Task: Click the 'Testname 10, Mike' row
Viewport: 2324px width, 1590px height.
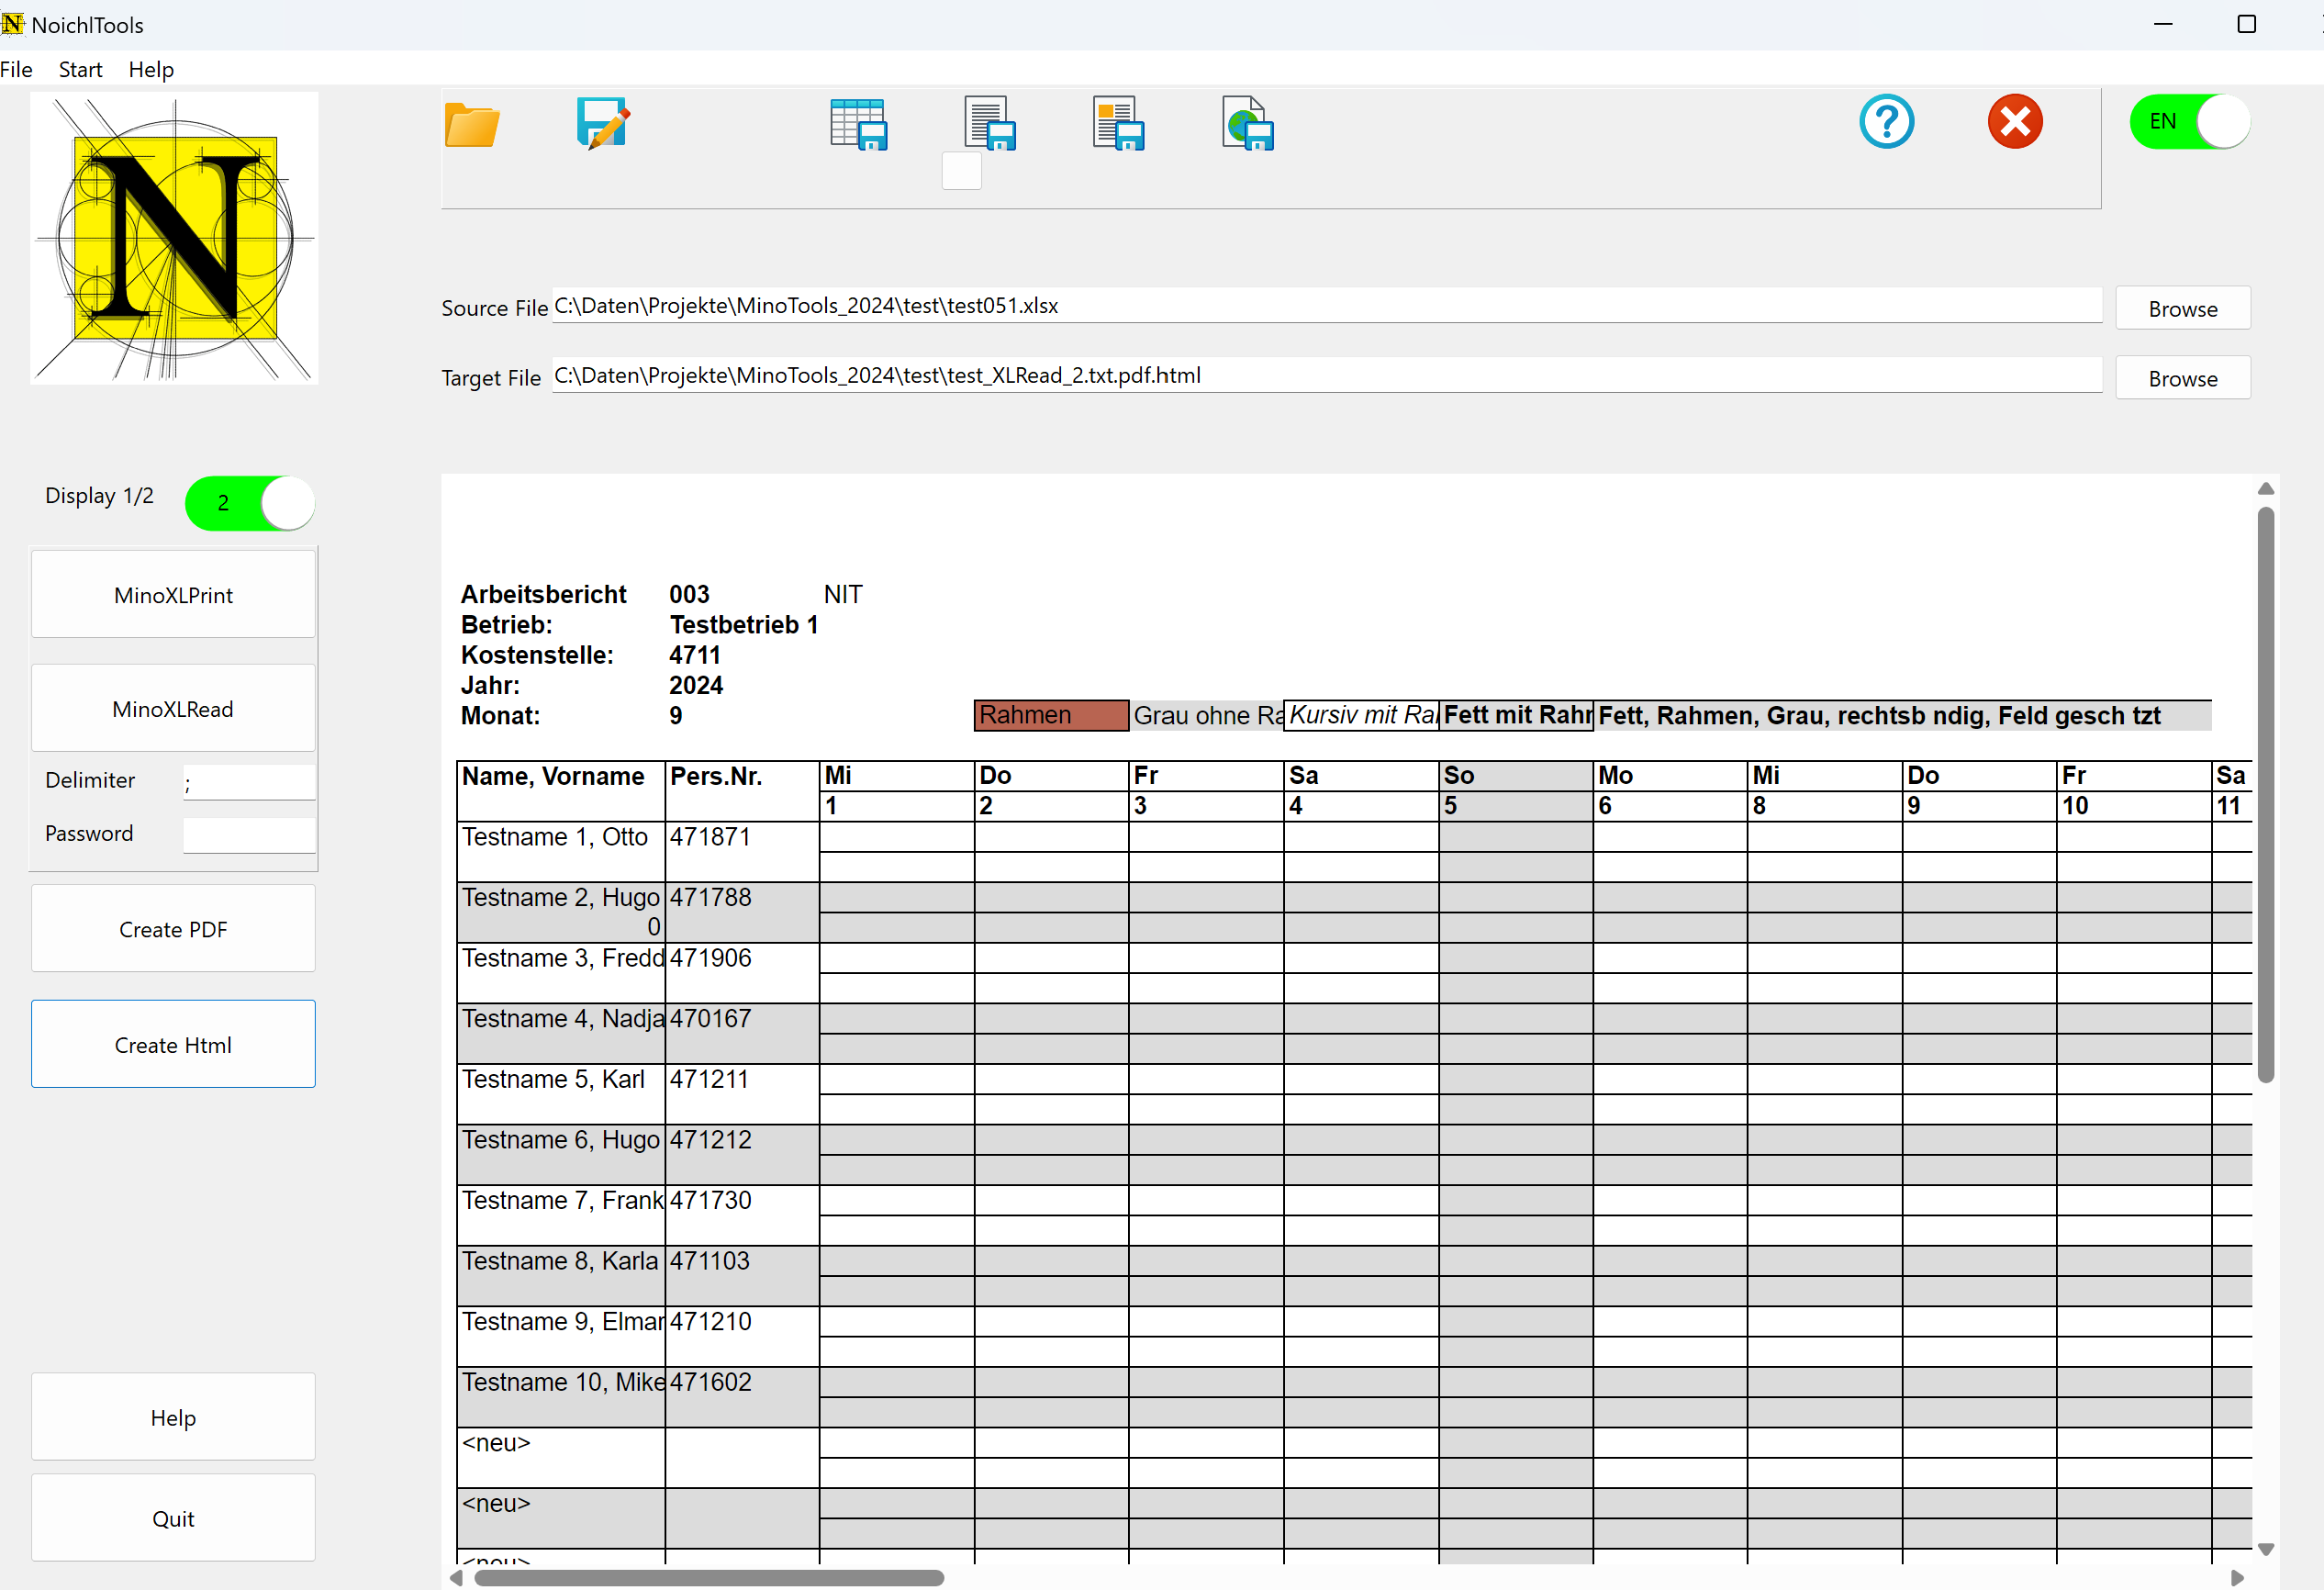Action: (561, 1397)
